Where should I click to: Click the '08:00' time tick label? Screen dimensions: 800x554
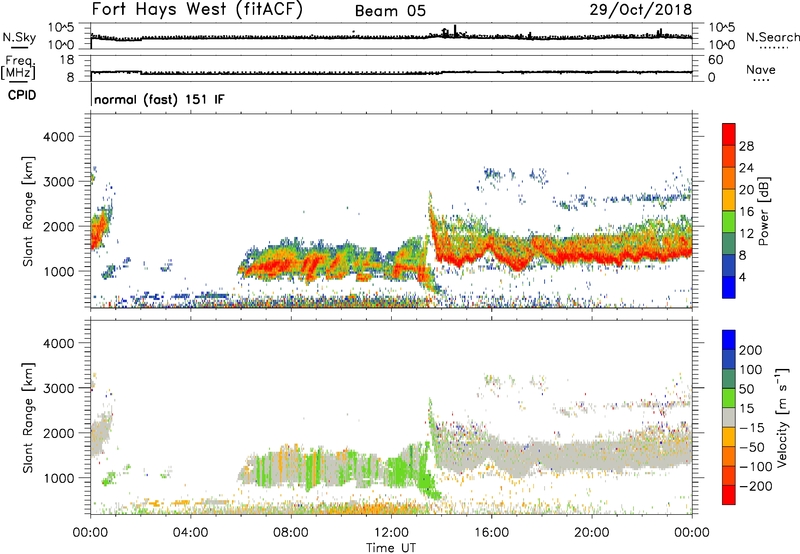click(x=291, y=533)
